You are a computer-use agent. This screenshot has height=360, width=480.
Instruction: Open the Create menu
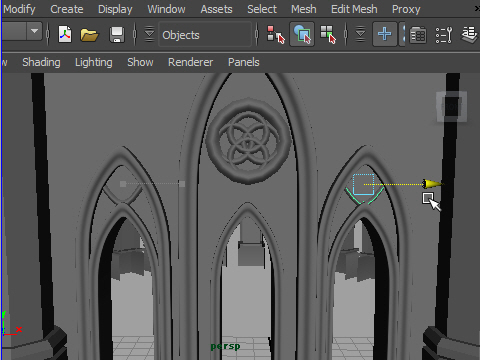[67, 9]
